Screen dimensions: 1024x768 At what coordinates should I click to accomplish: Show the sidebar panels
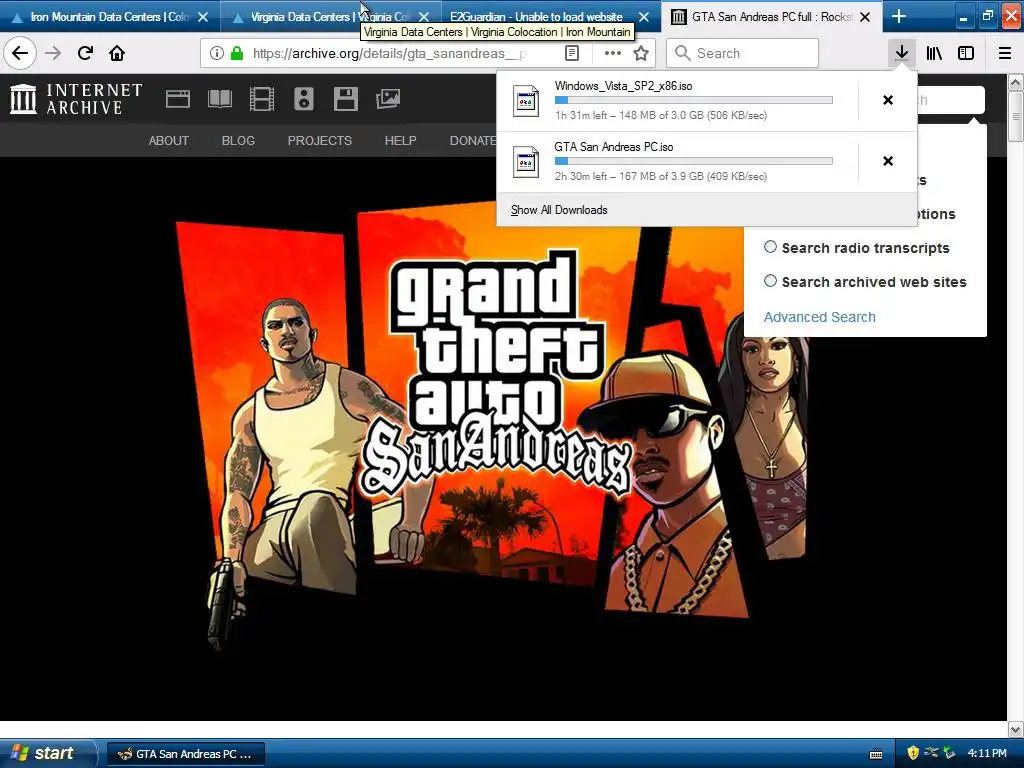pos(966,53)
